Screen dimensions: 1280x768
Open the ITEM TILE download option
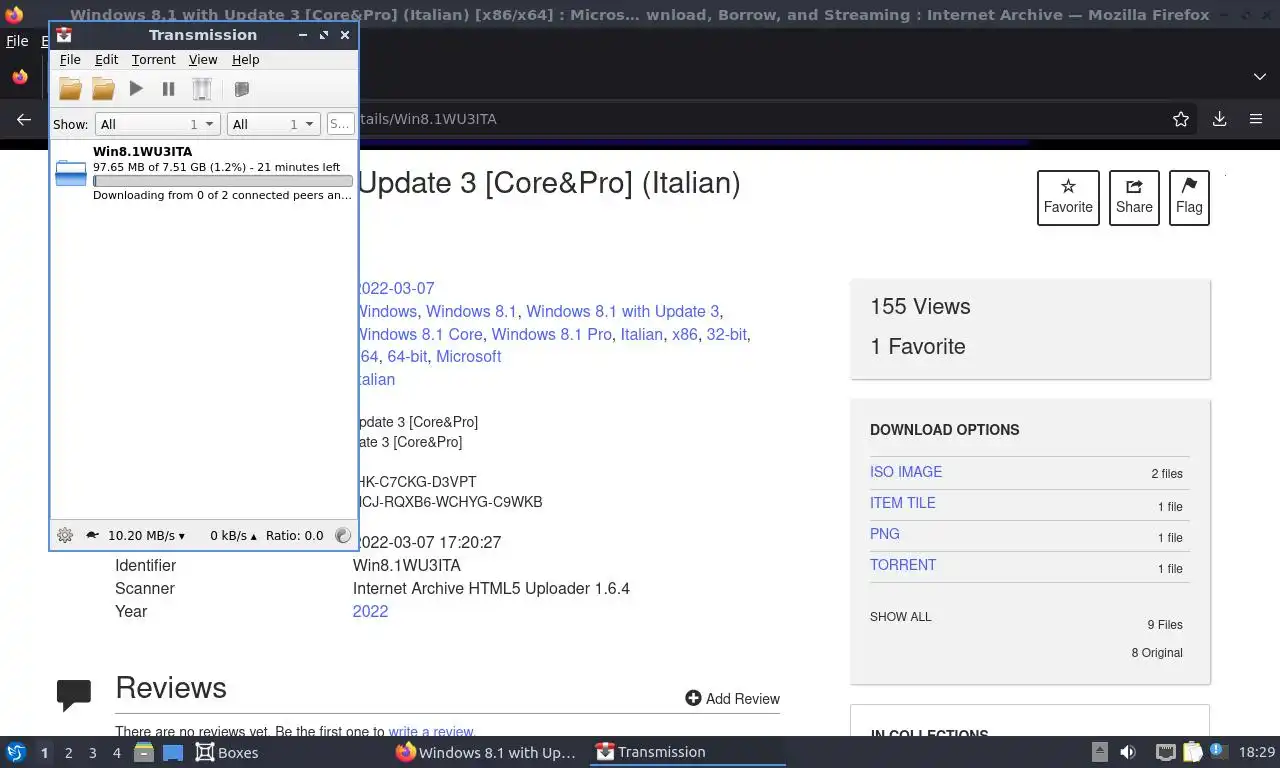(x=903, y=503)
